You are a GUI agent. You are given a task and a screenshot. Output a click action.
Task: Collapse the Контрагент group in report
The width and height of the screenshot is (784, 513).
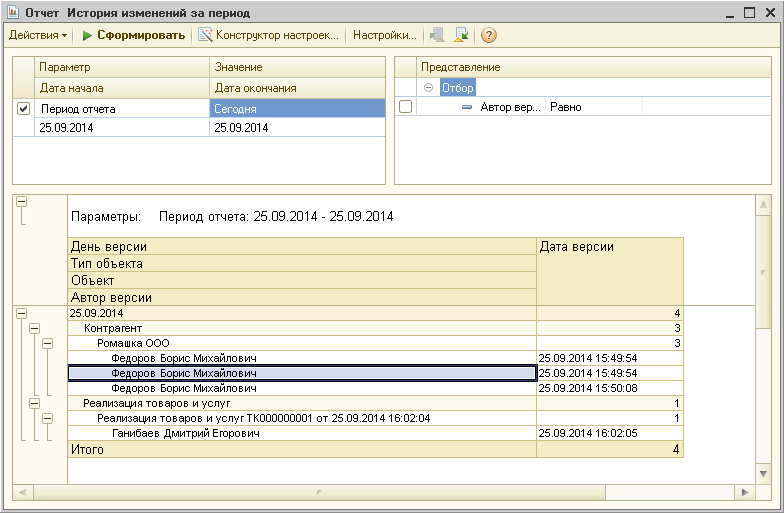click(34, 328)
